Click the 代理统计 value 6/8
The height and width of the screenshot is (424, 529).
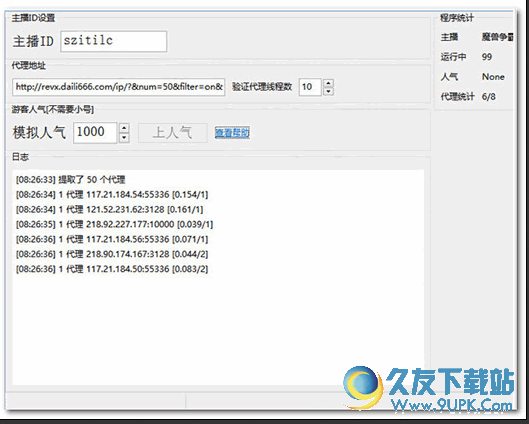coord(489,97)
